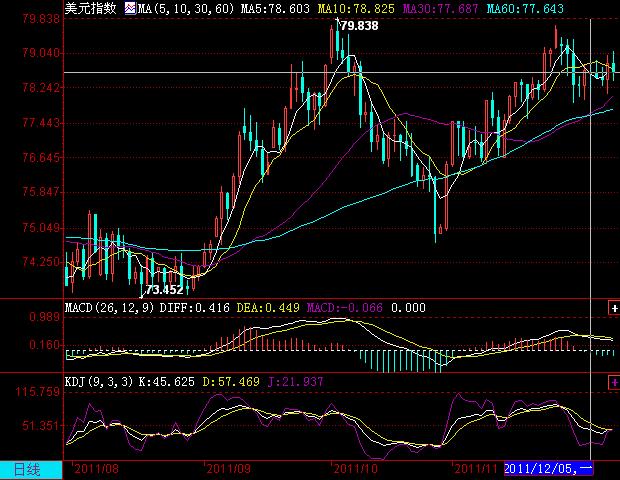Click the 2011/11 date axis label
This screenshot has height=480, width=620.
click(x=476, y=469)
